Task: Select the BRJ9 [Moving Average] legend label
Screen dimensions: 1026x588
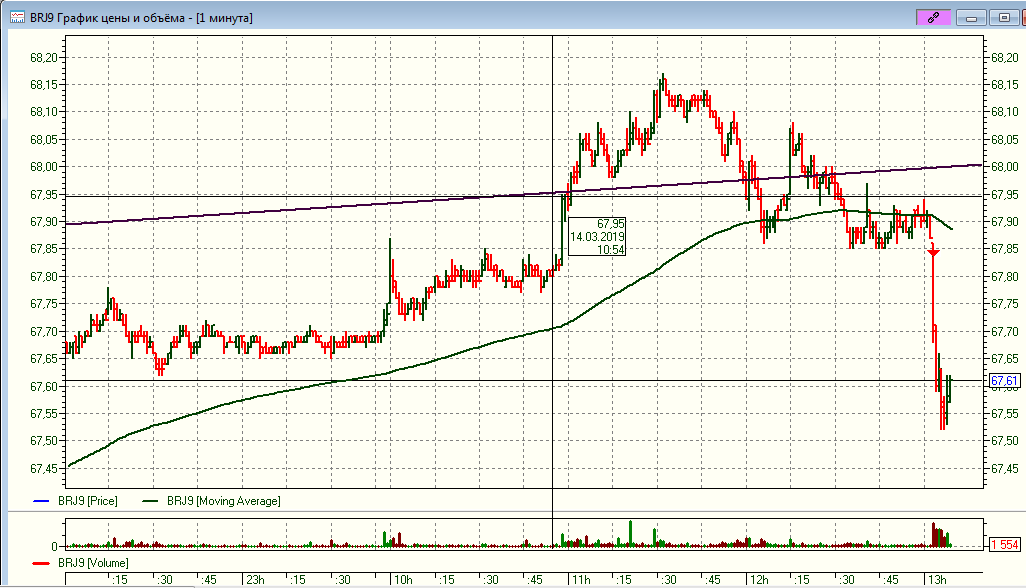Action: (x=224, y=500)
